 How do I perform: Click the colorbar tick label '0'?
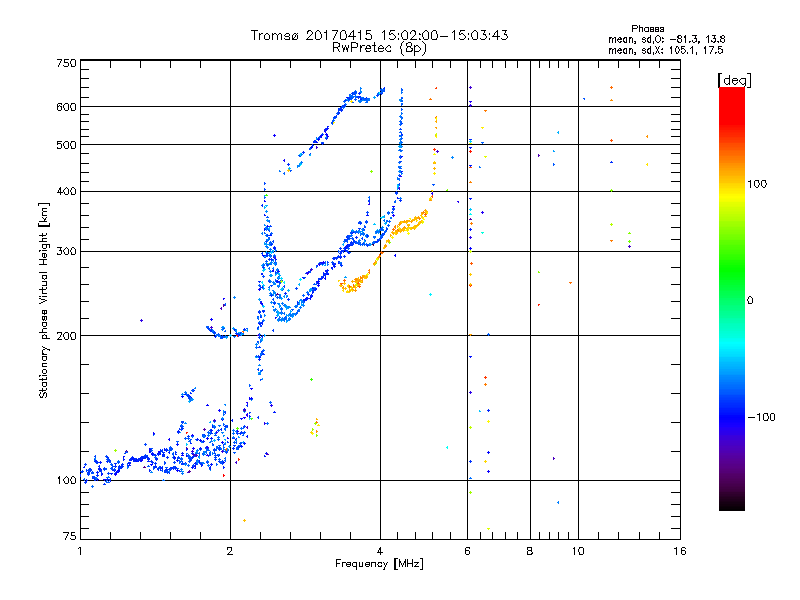pos(750,301)
